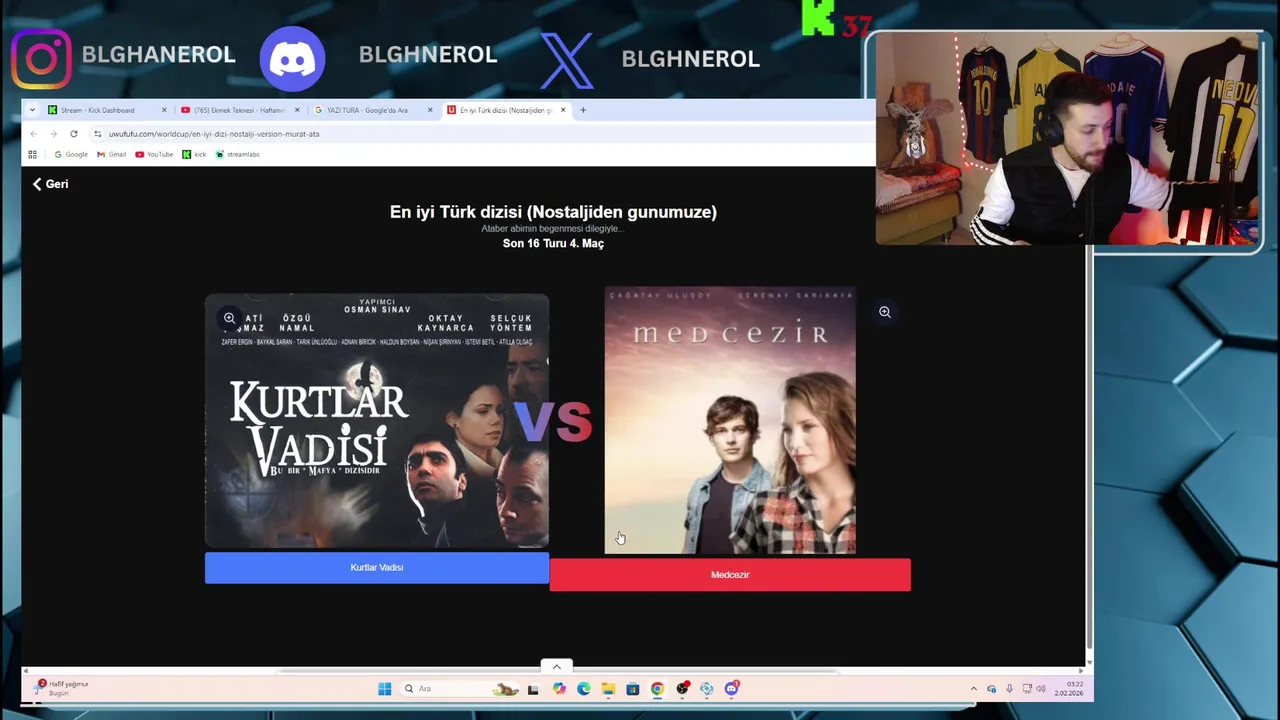Screen dimensions: 1280x720
Task: Open the weather widget Hafif yağmur
Action: pyautogui.click(x=62, y=688)
